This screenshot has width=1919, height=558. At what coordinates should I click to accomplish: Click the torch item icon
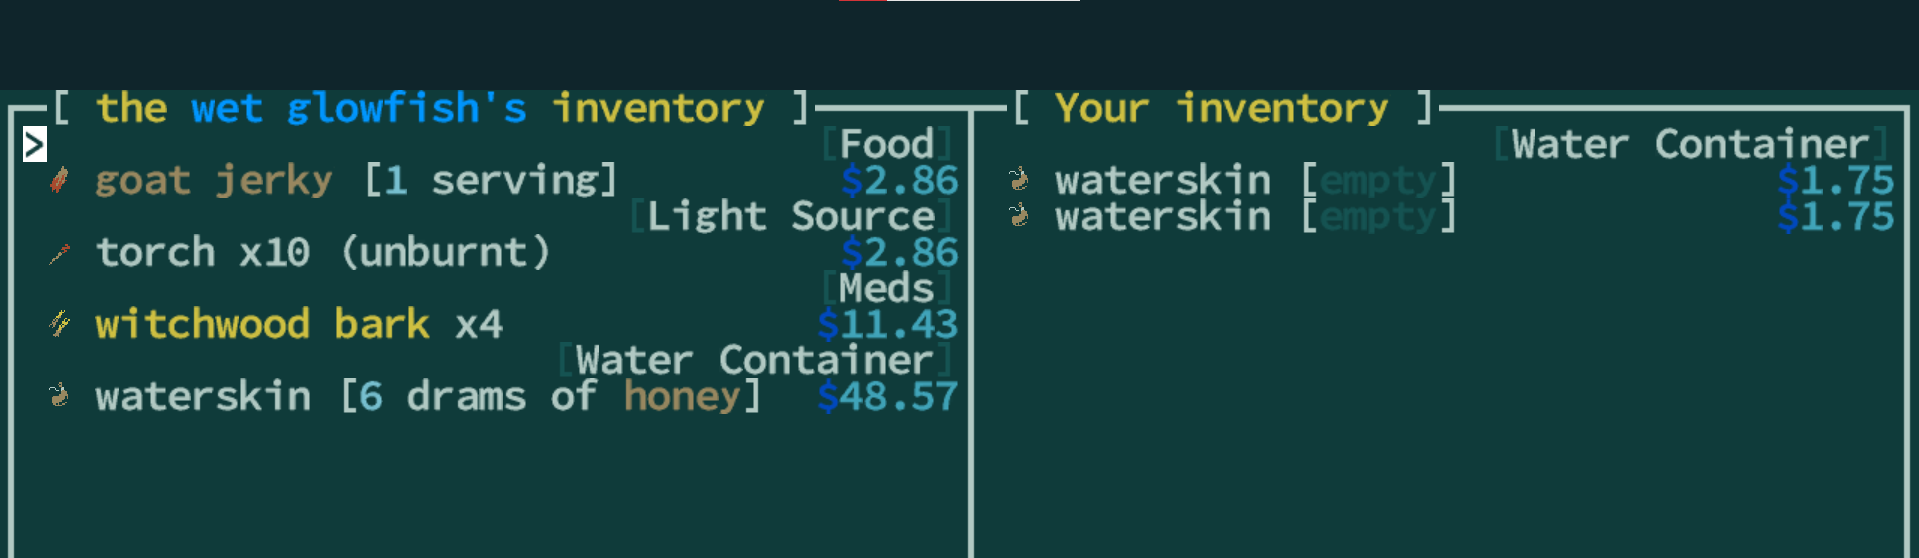(59, 254)
